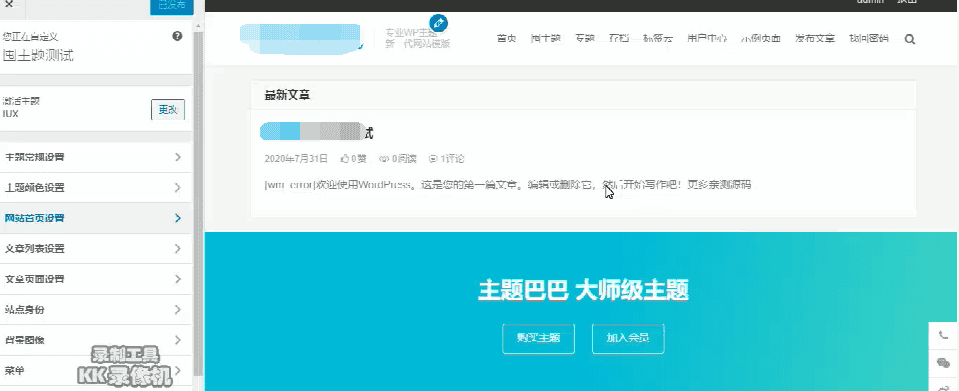Click the blue pencil edit shortcut icon
The width and height of the screenshot is (959, 391).
tap(439, 23)
